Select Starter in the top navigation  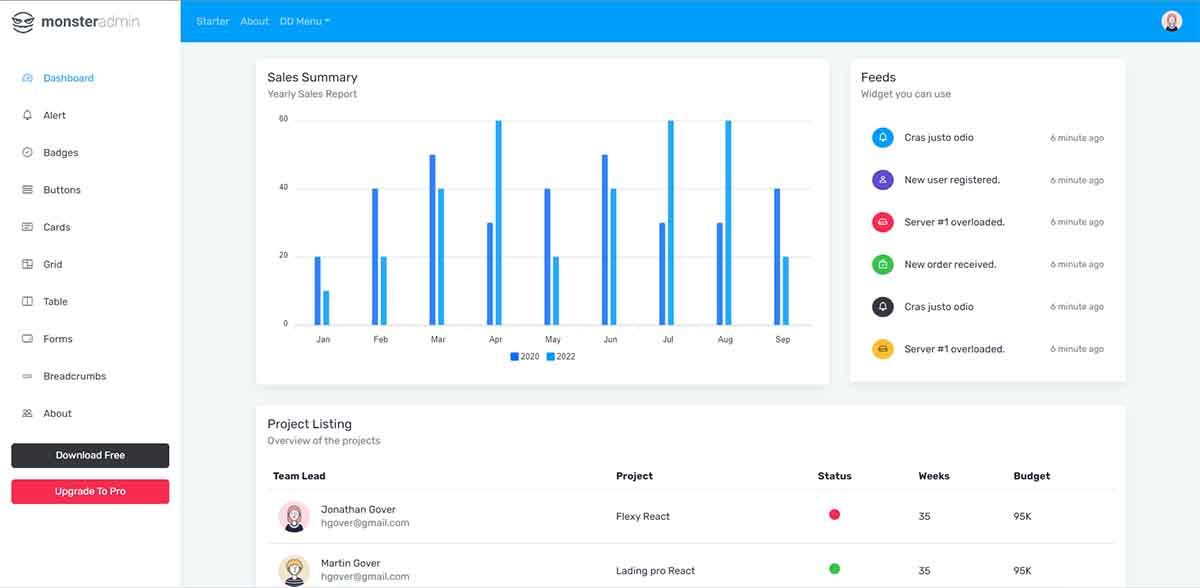[213, 20]
